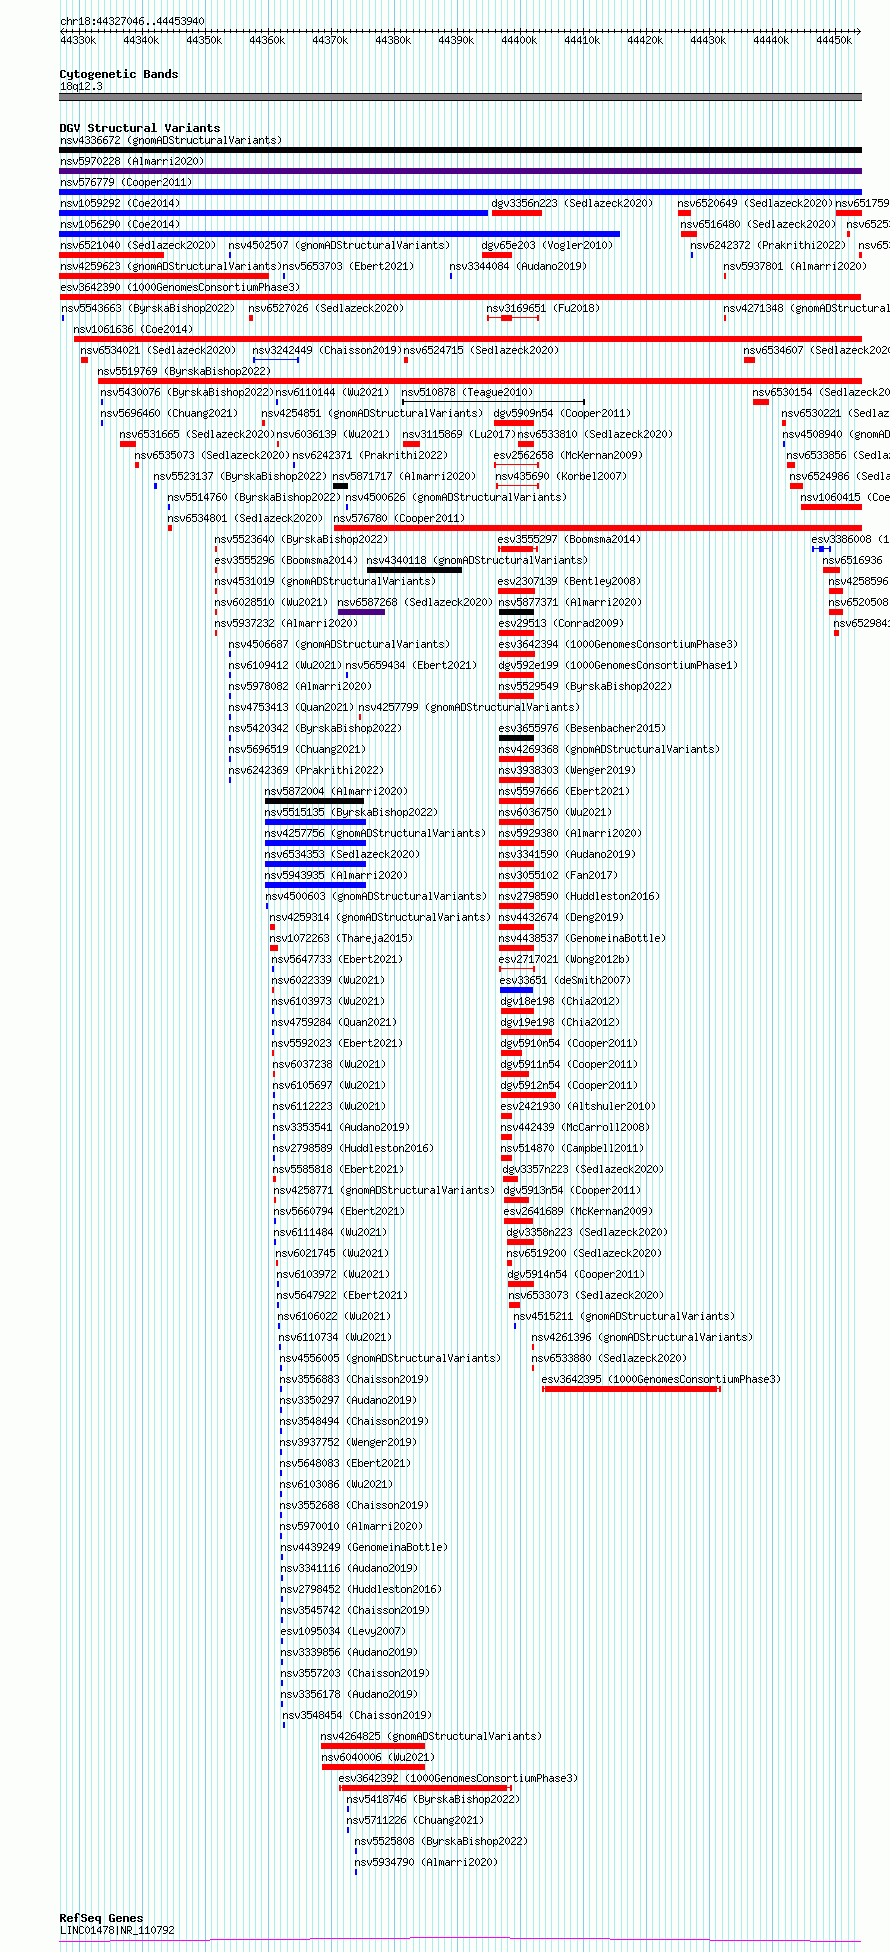The image size is (890, 1952).
Task: Open nsv576779 (Cooper2011) variant
Action: (x=125, y=182)
